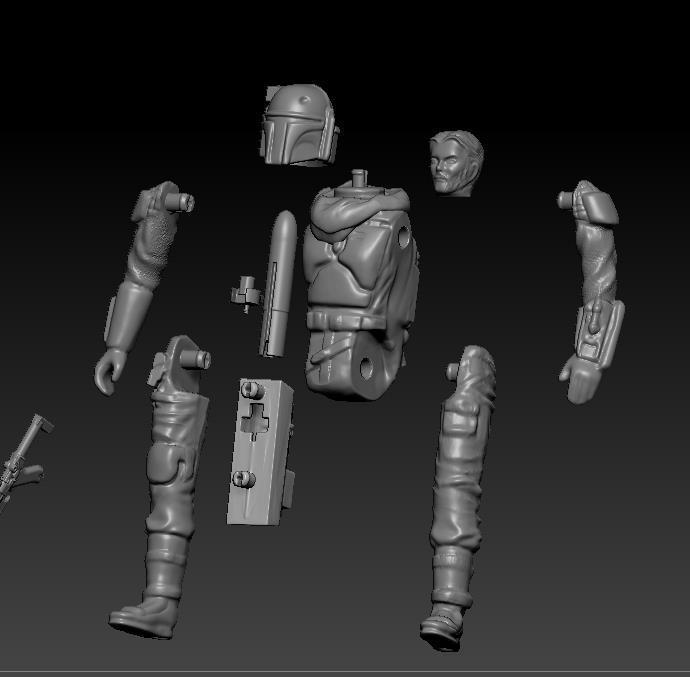Select the unmasked bearded head sculpt

[456, 162]
